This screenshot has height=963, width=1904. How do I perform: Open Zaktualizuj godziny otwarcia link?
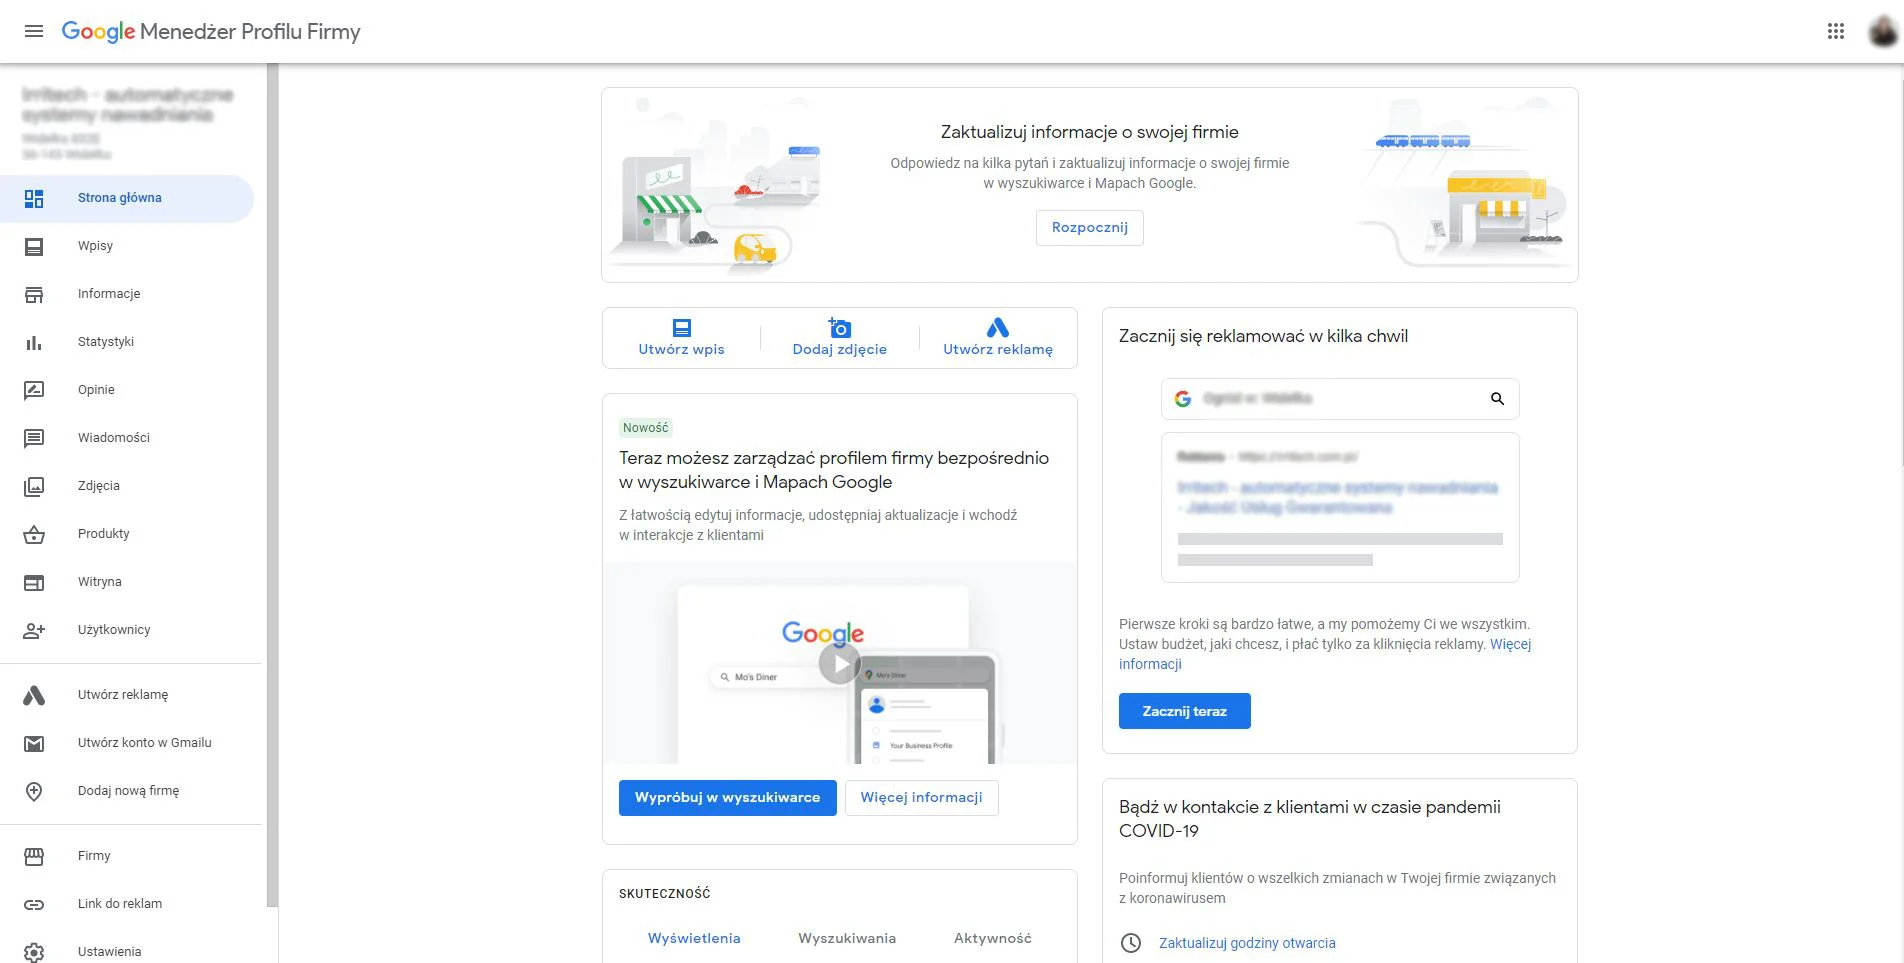coord(1246,943)
